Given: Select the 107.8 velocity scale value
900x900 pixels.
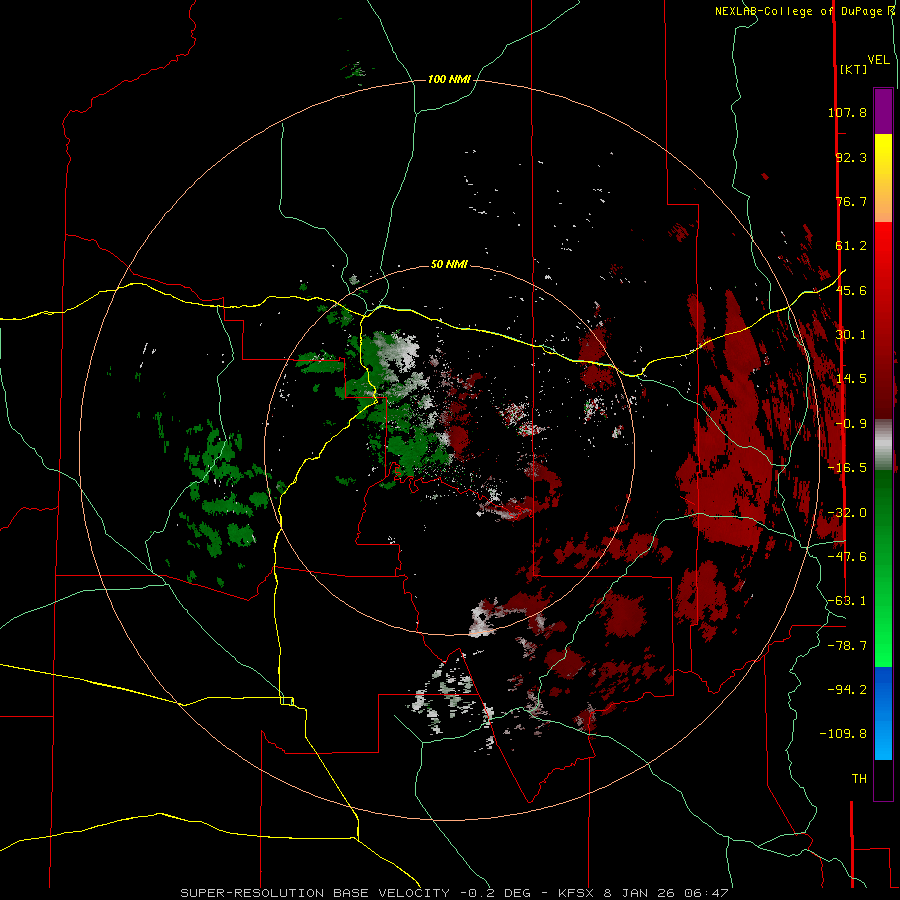Looking at the screenshot, I should tap(847, 112).
